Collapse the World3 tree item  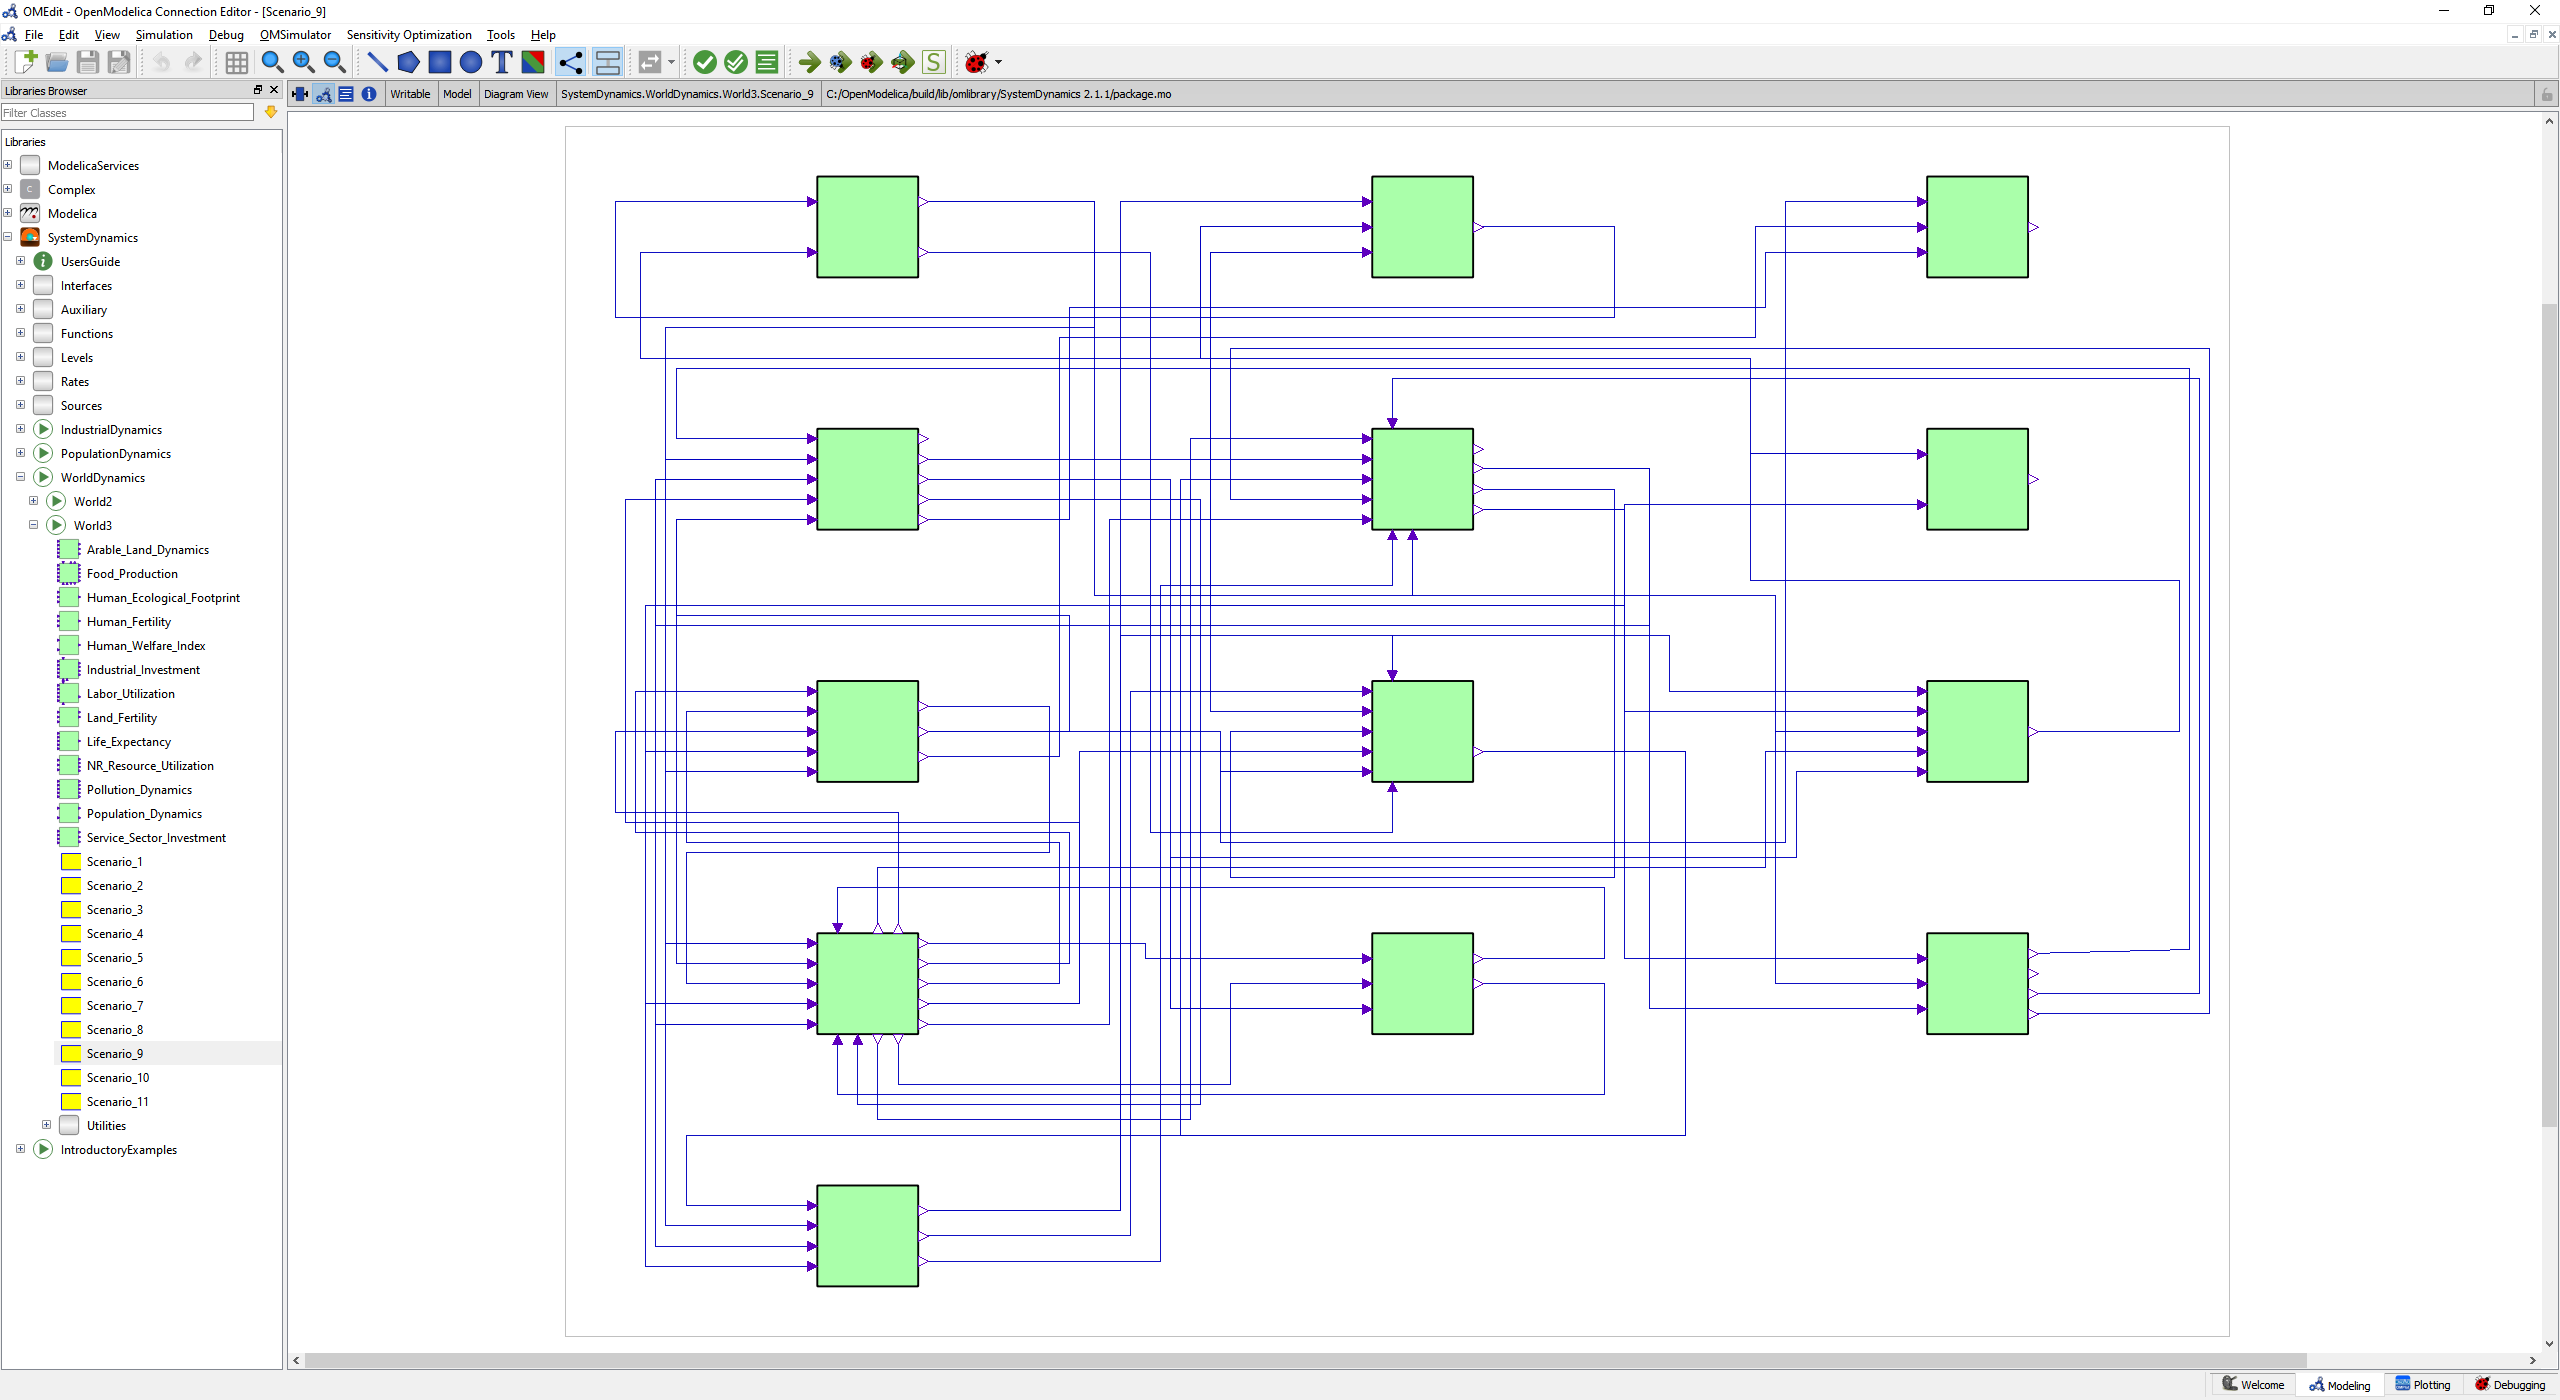pos(33,525)
